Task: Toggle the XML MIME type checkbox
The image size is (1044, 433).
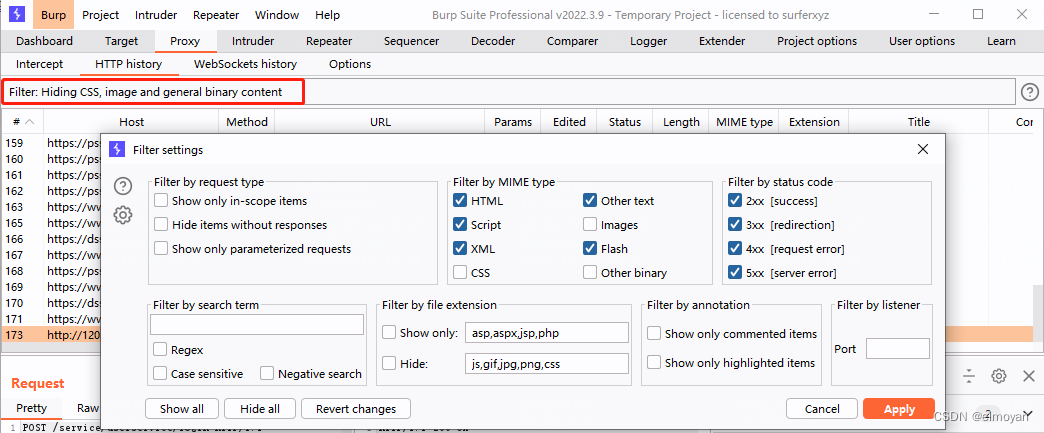Action: [459, 249]
